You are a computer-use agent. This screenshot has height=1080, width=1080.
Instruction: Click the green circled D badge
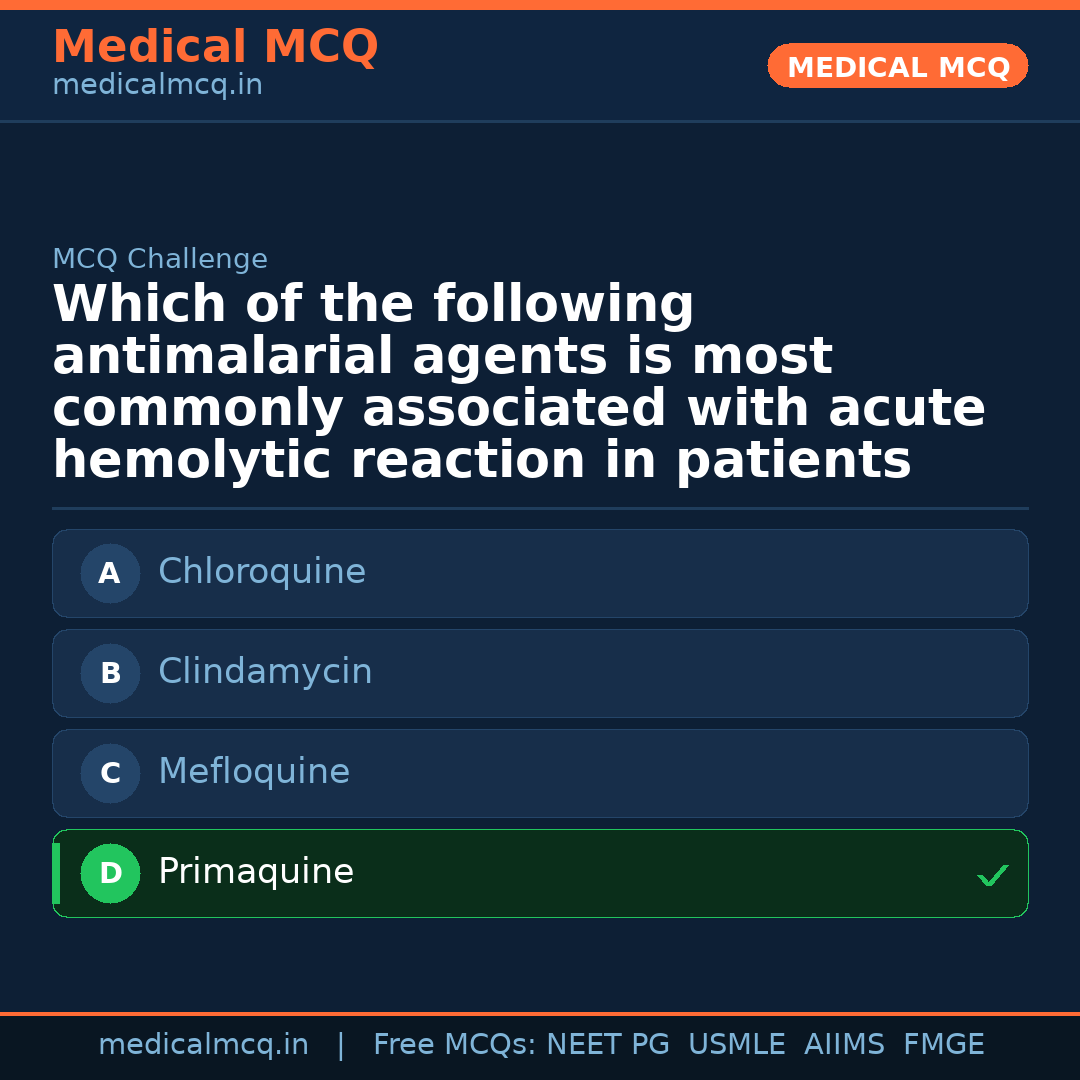pyautogui.click(x=110, y=874)
